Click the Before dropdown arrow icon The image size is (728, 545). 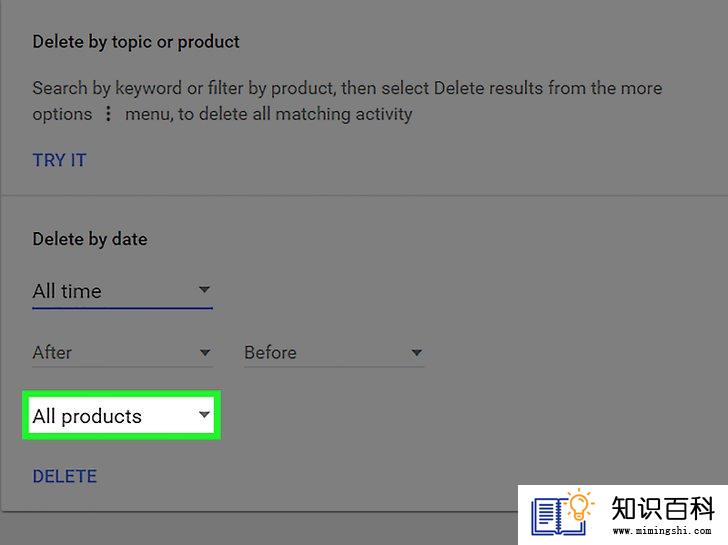pyautogui.click(x=416, y=353)
